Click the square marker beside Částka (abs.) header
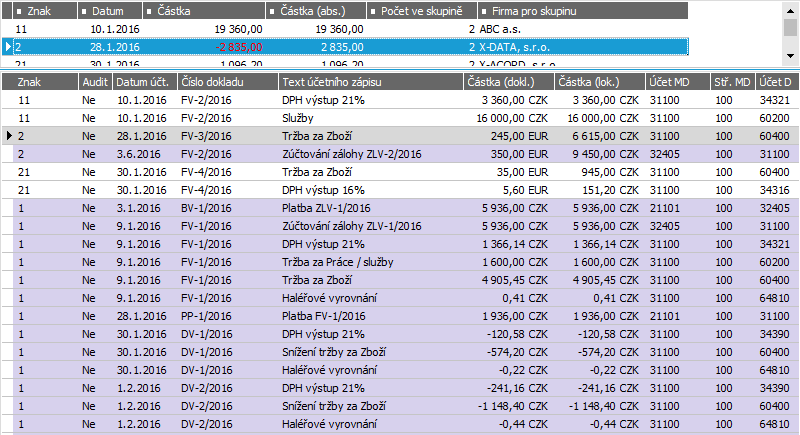Image resolution: width=800 pixels, height=435 pixels. (273, 11)
